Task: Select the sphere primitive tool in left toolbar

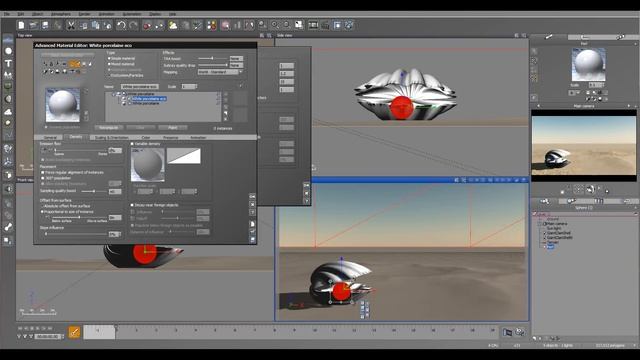Action: point(8,51)
